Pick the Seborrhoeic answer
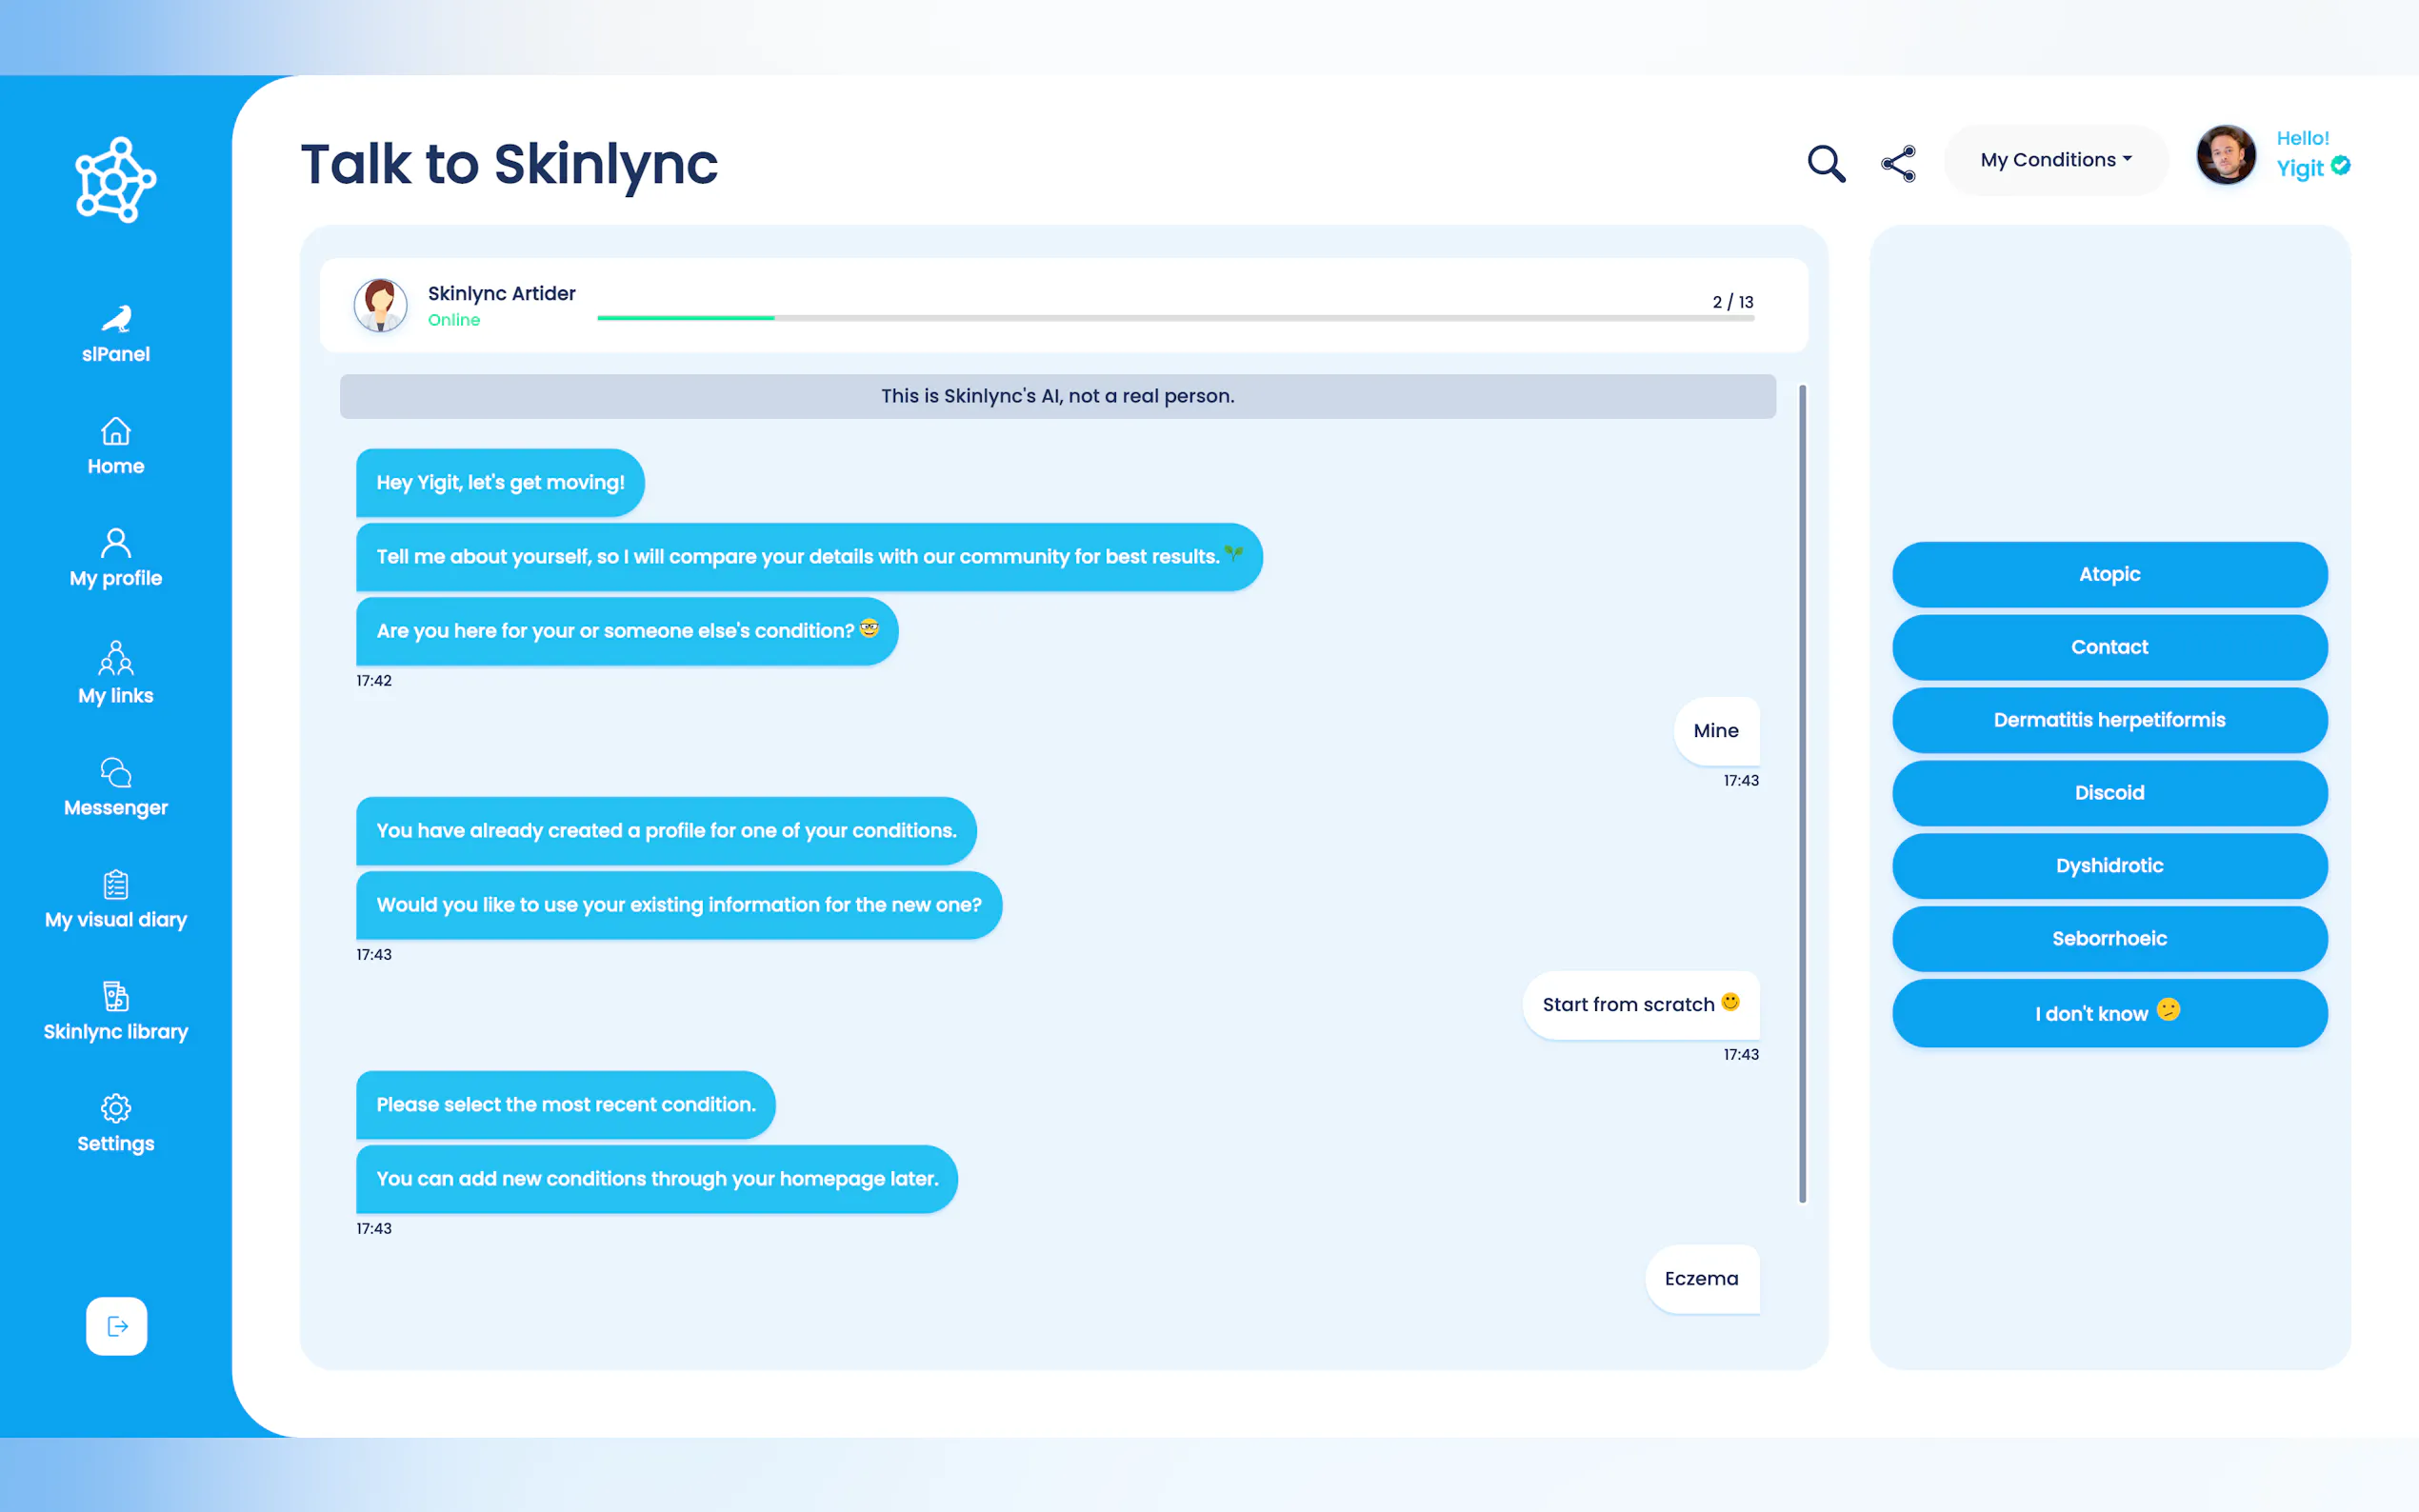 pos(2109,938)
